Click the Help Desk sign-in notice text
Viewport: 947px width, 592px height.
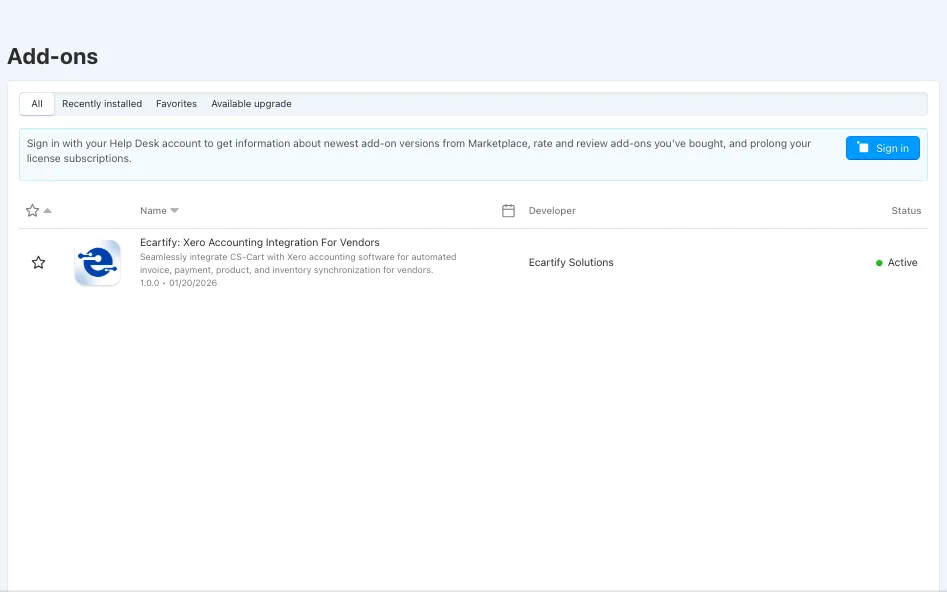(419, 151)
